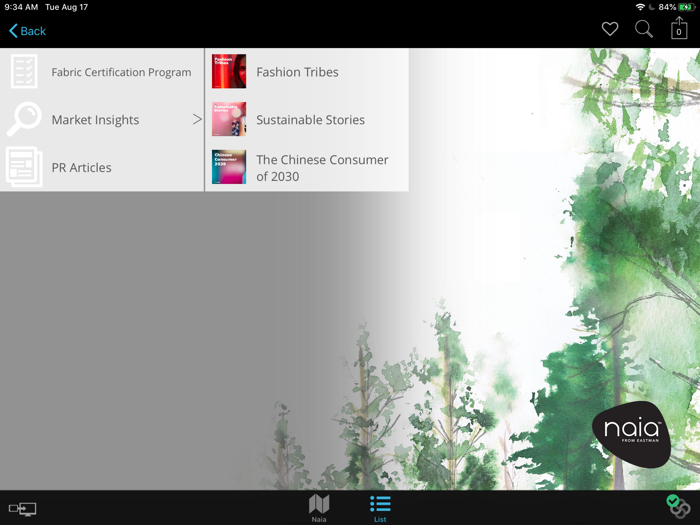Tap the Naia from Eastman logo
This screenshot has width=700, height=525.
(631, 433)
